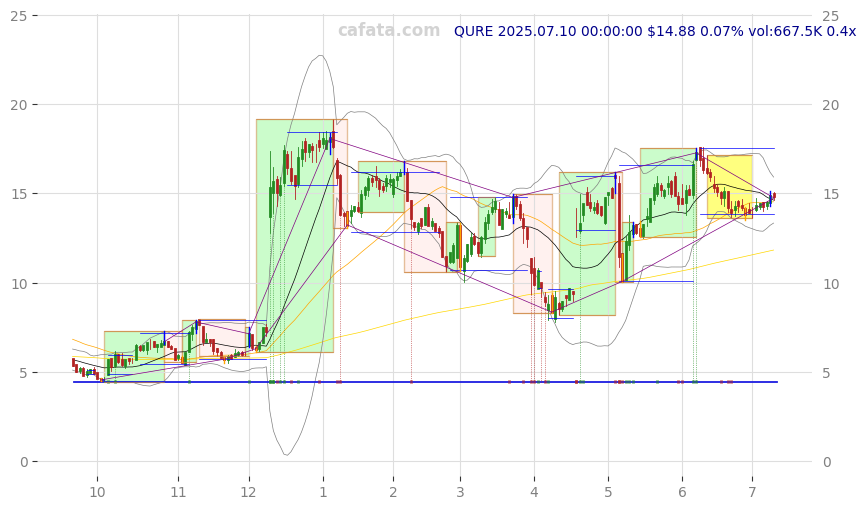Click the right y-axis label 0
866x510 pixels.
point(826,462)
